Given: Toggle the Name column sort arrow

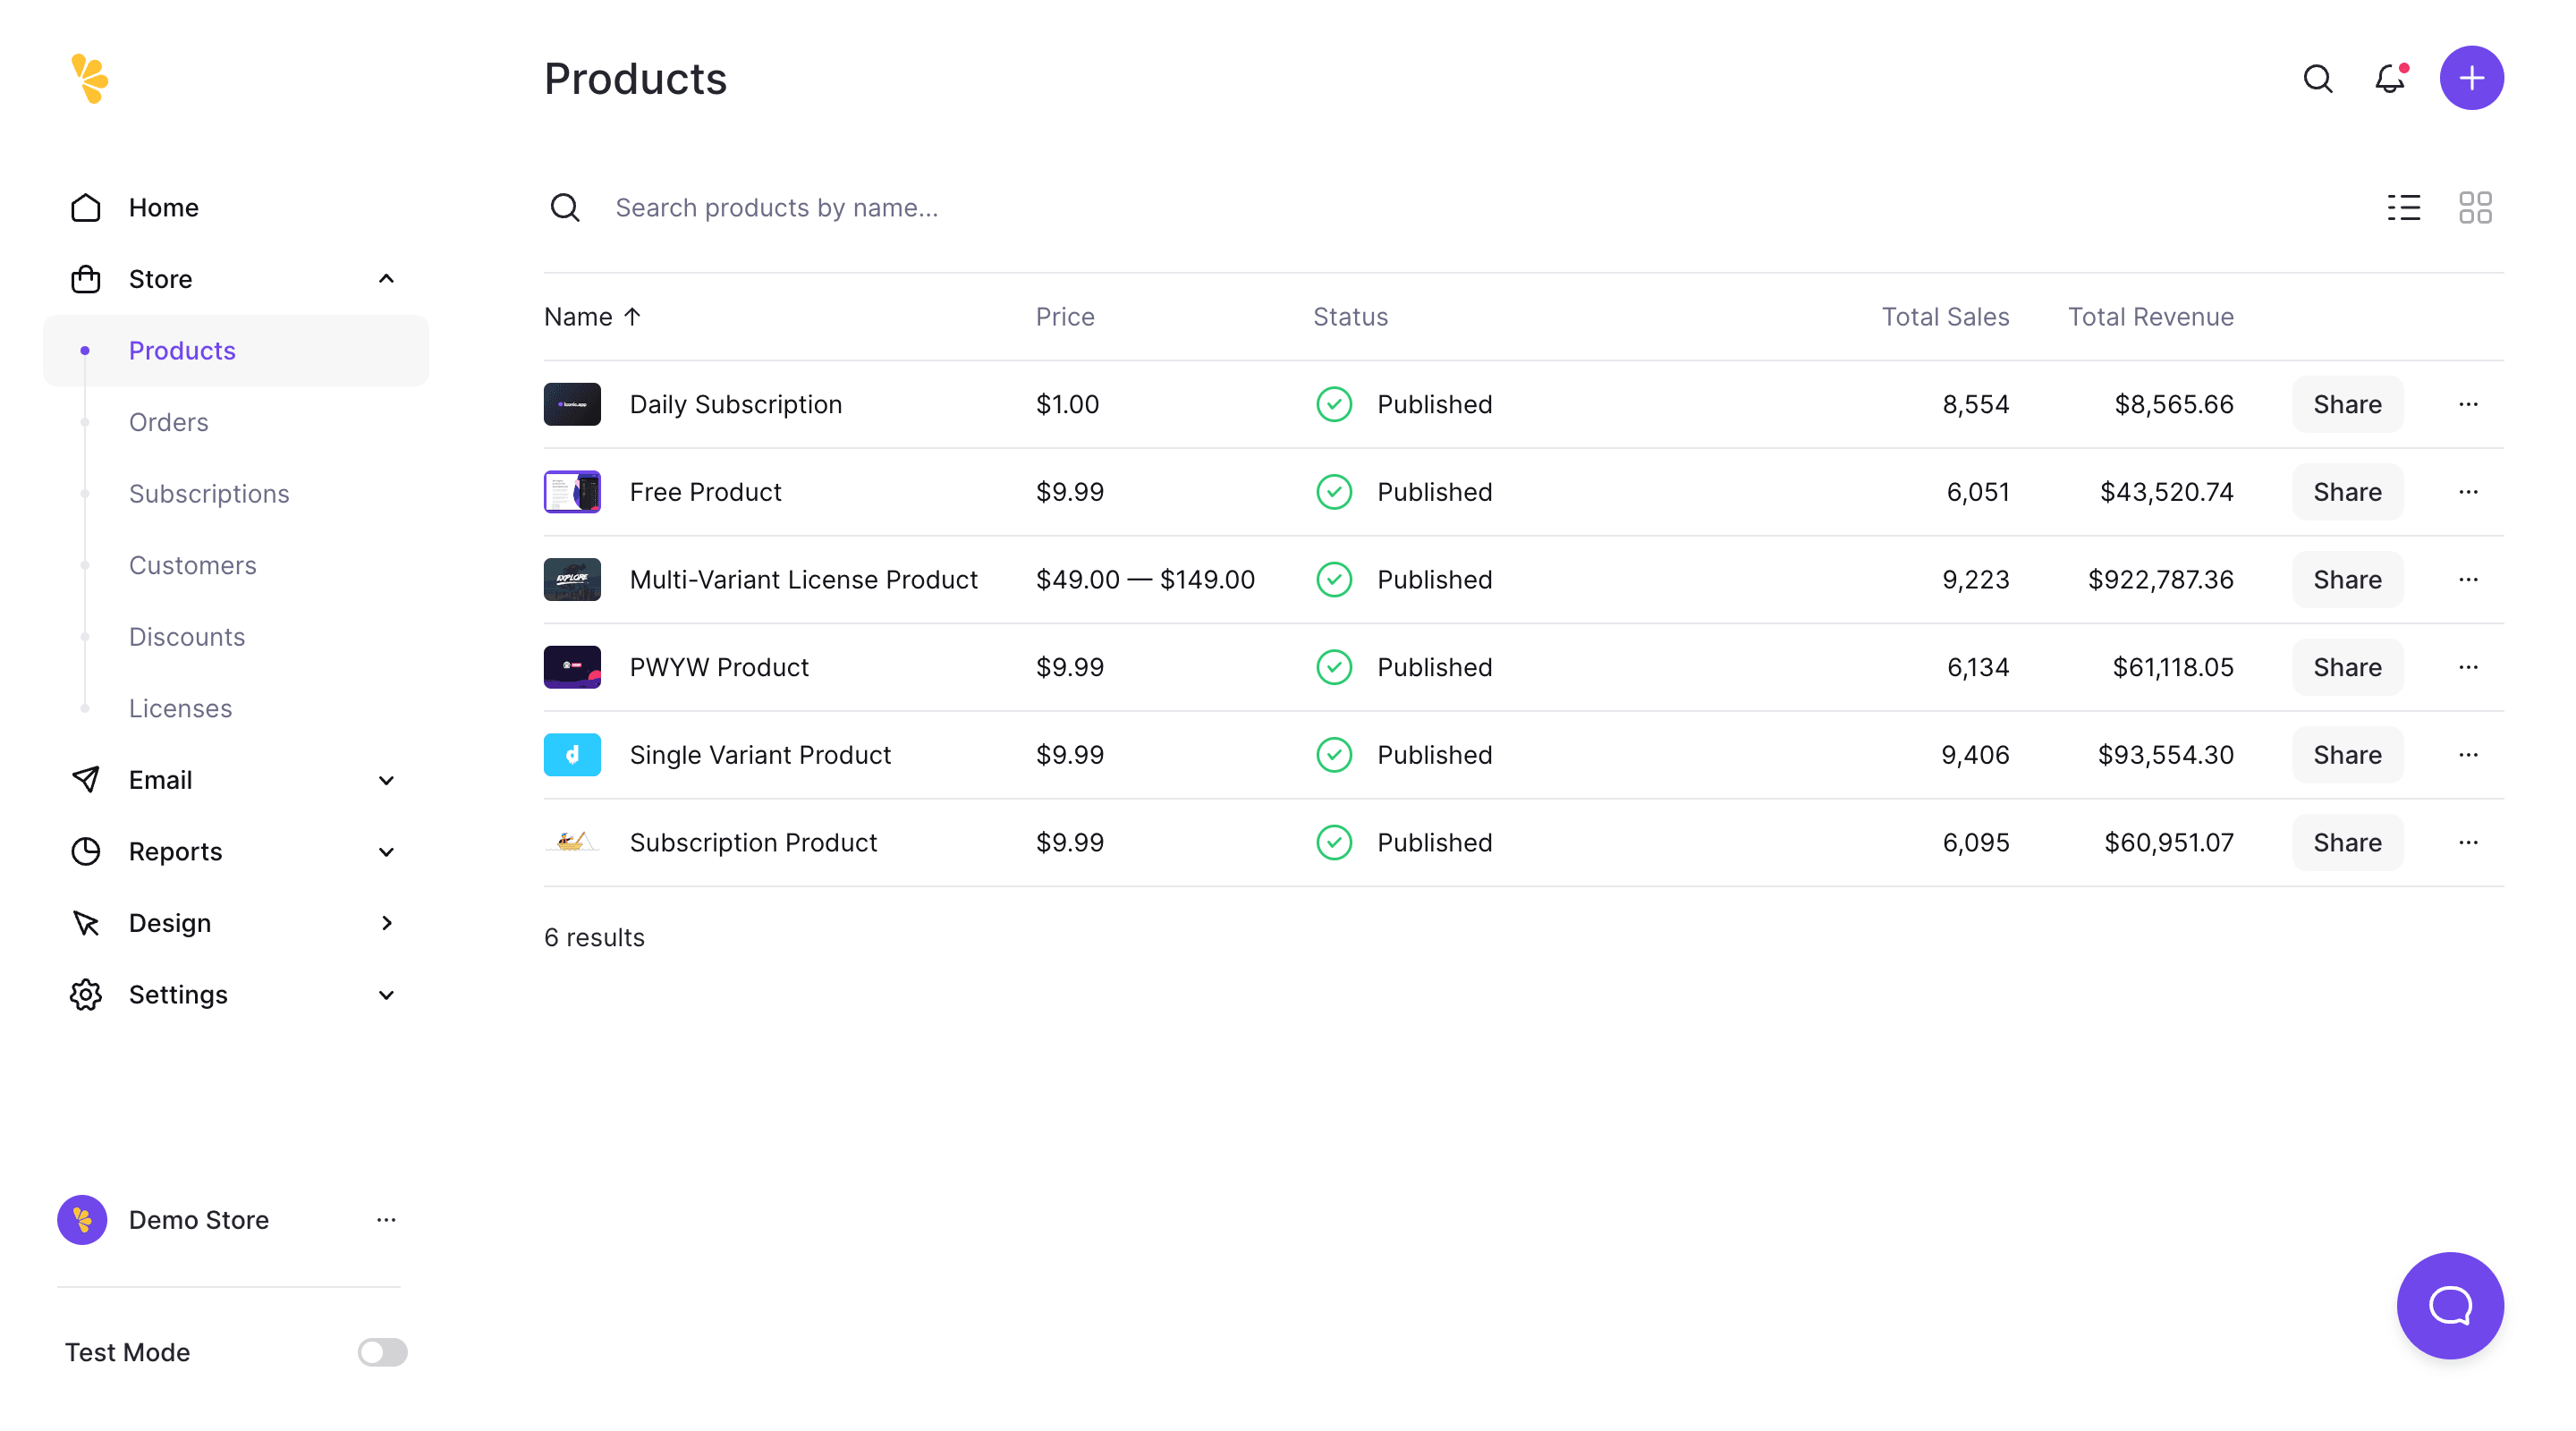Looking at the screenshot, I should [633, 316].
